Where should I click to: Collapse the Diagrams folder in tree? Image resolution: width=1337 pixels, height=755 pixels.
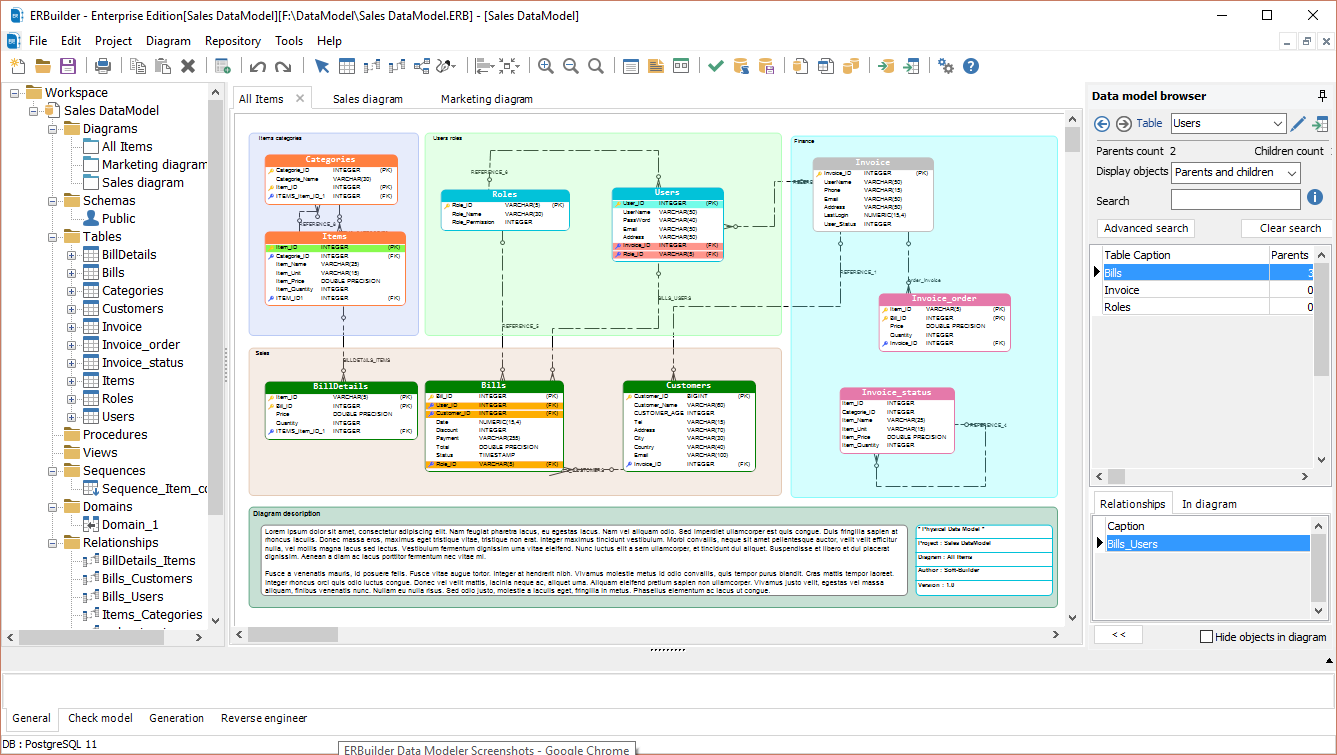tap(53, 129)
